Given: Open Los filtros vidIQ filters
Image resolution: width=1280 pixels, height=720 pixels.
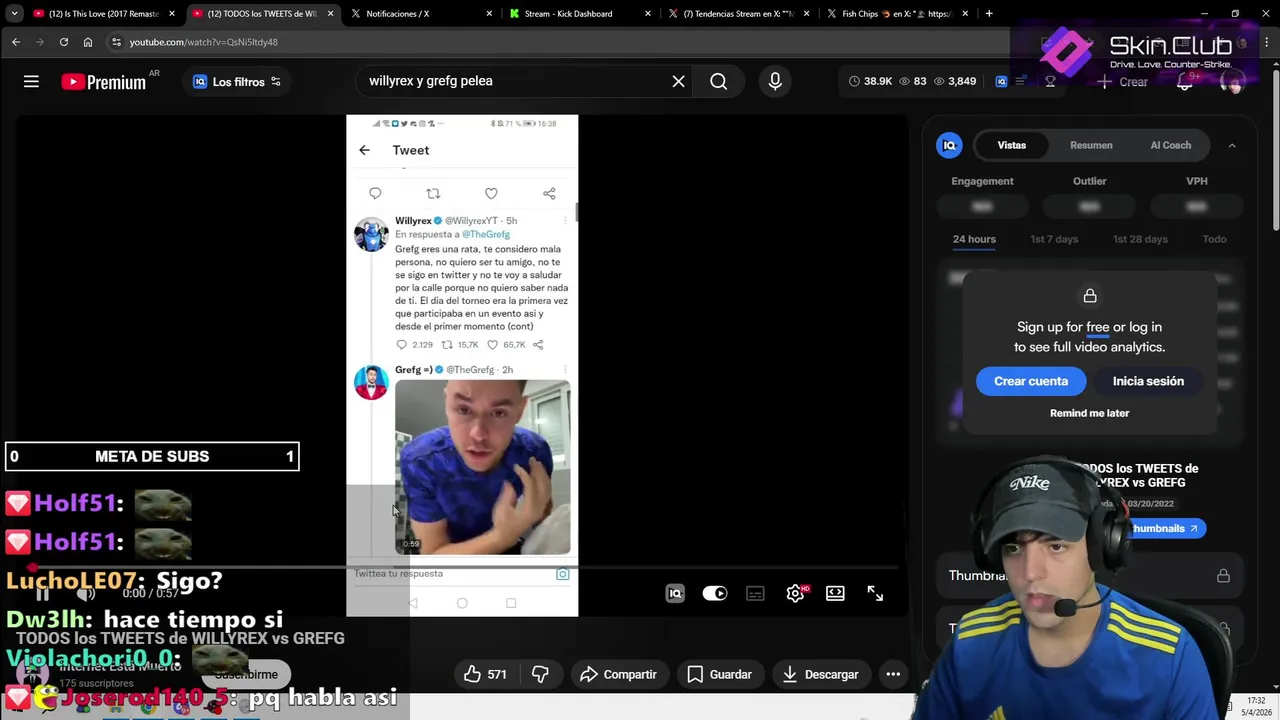Looking at the screenshot, I should pyautogui.click(x=237, y=82).
